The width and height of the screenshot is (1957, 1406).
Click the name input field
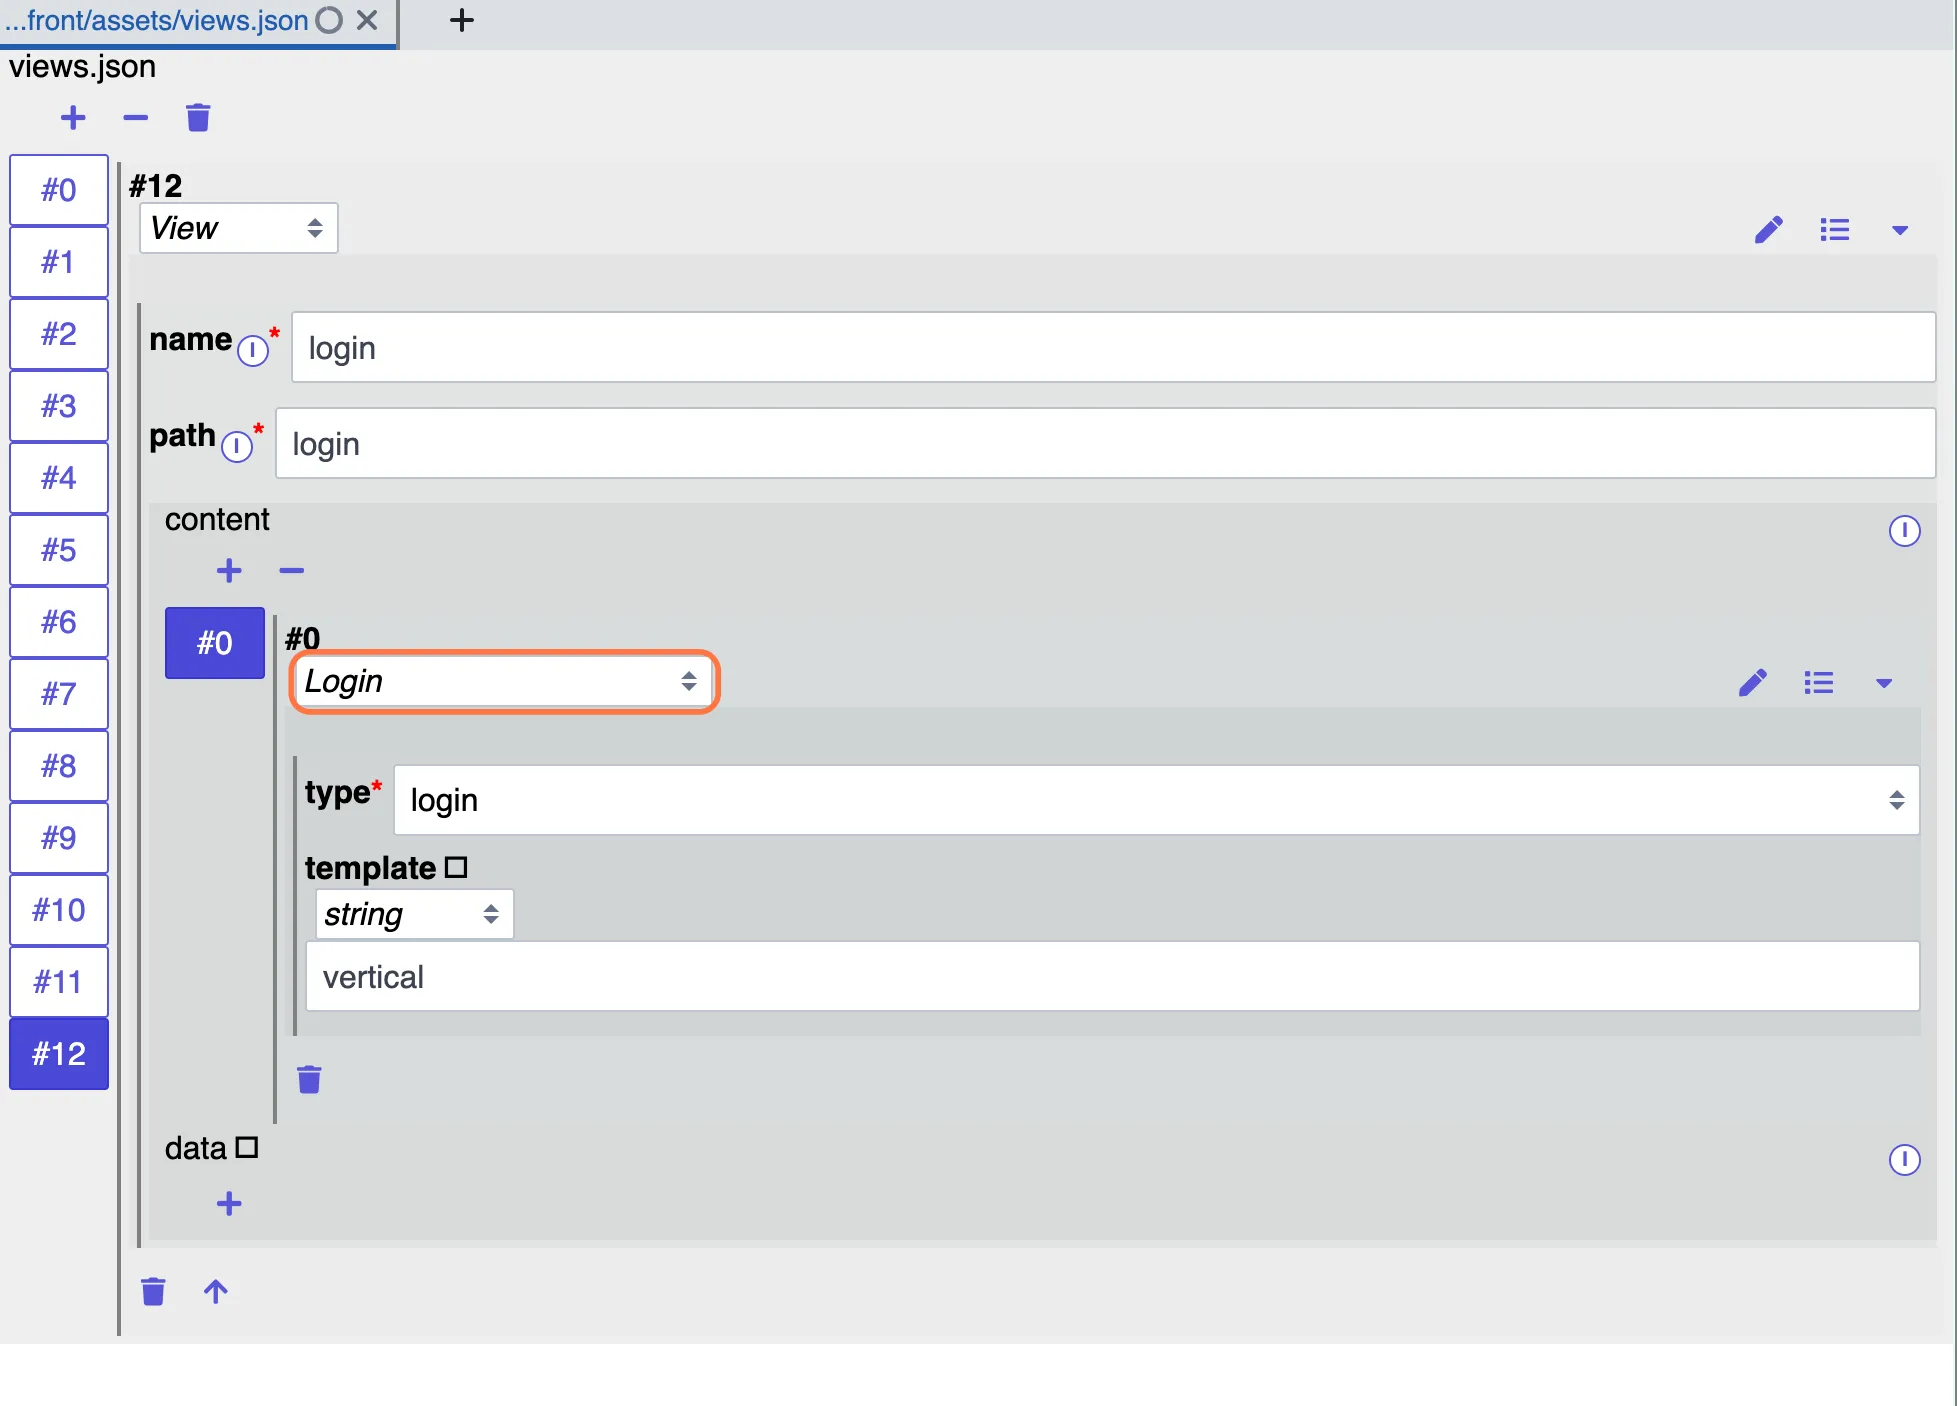click(x=1113, y=348)
